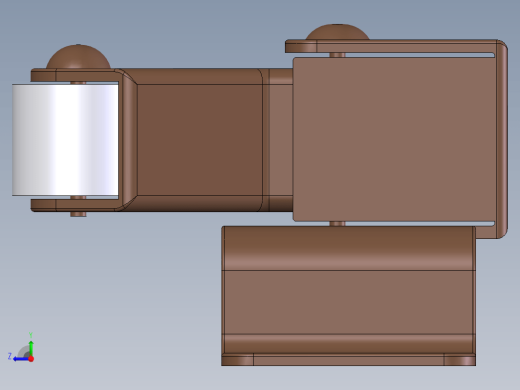Select the domed pin head above the roller

(78, 57)
